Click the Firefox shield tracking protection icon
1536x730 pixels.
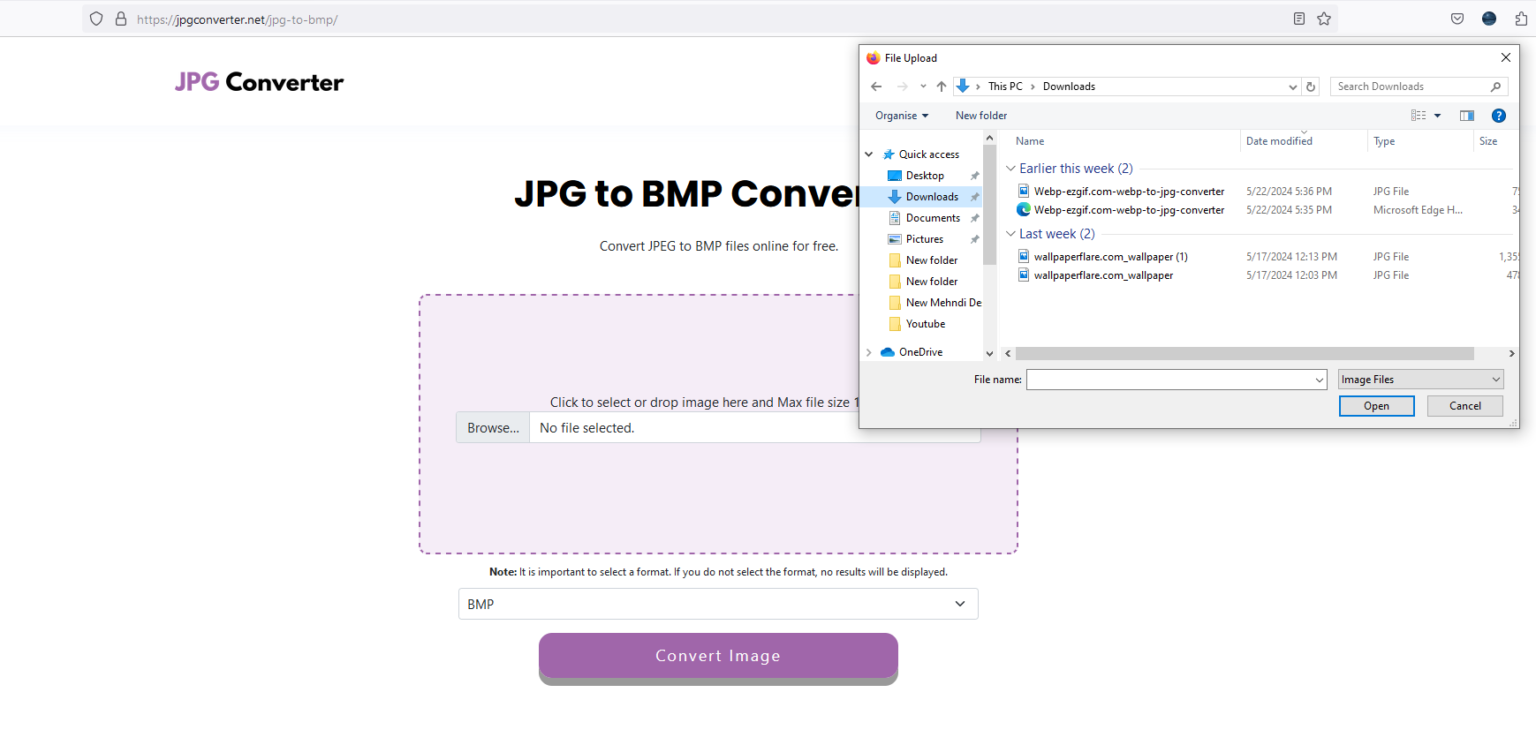tap(96, 19)
